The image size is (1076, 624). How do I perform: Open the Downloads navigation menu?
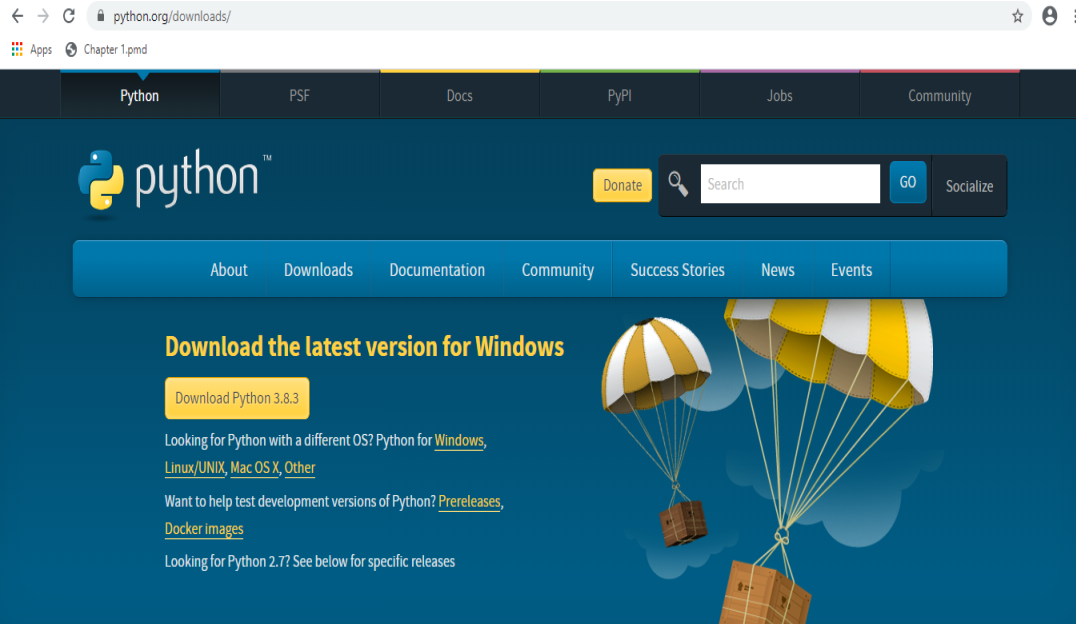pyautogui.click(x=318, y=270)
